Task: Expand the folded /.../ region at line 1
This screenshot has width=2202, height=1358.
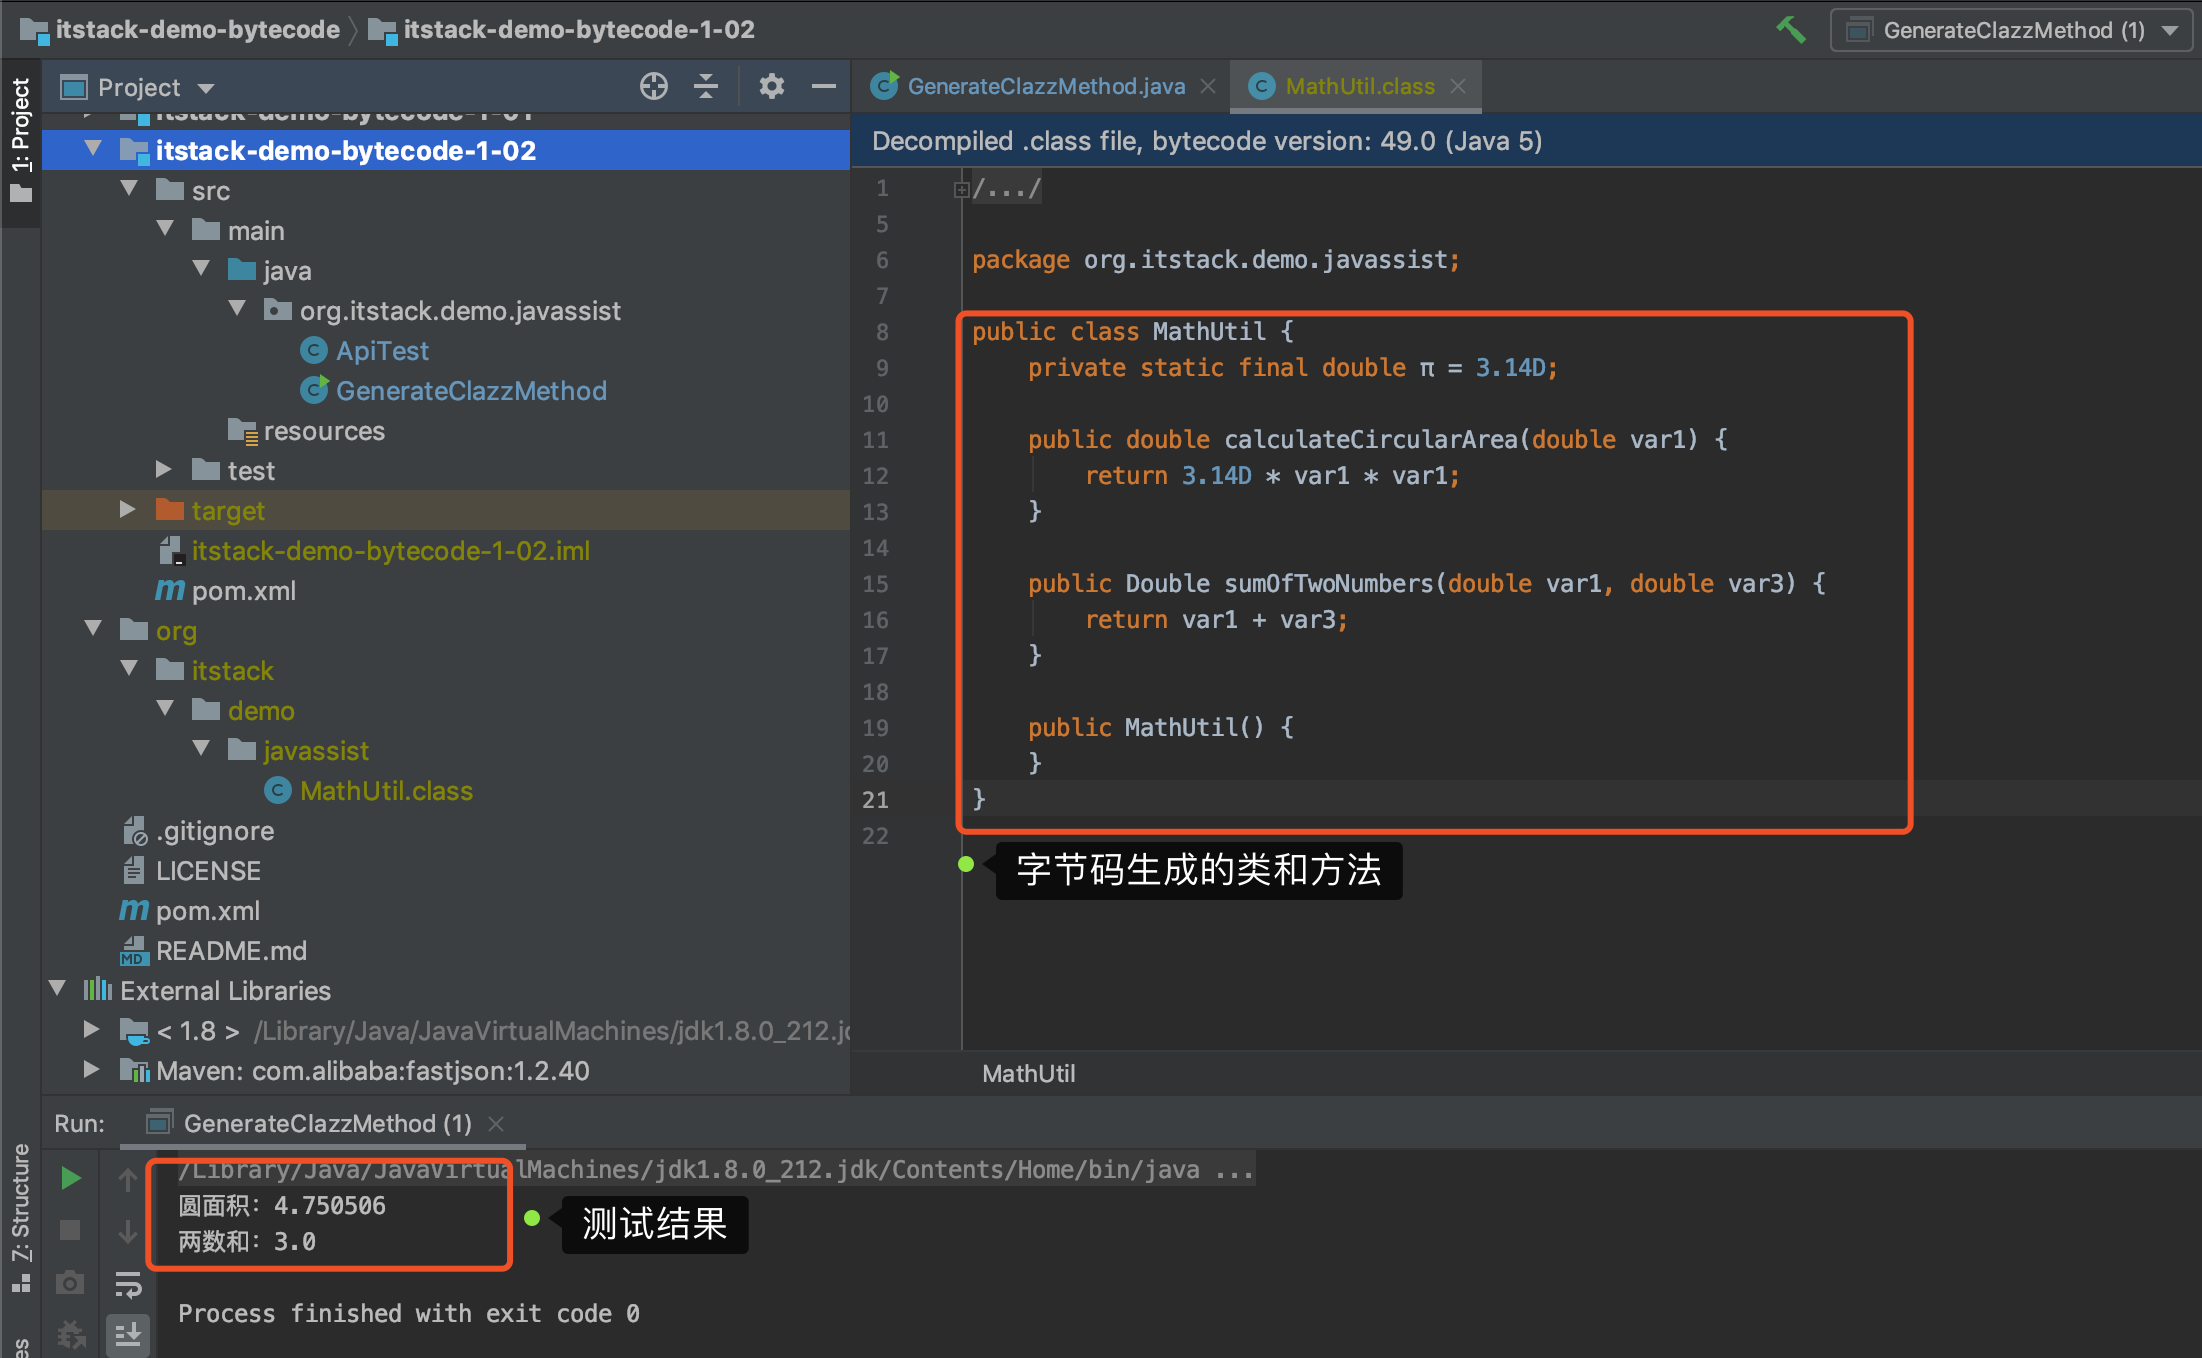Action: click(961, 188)
